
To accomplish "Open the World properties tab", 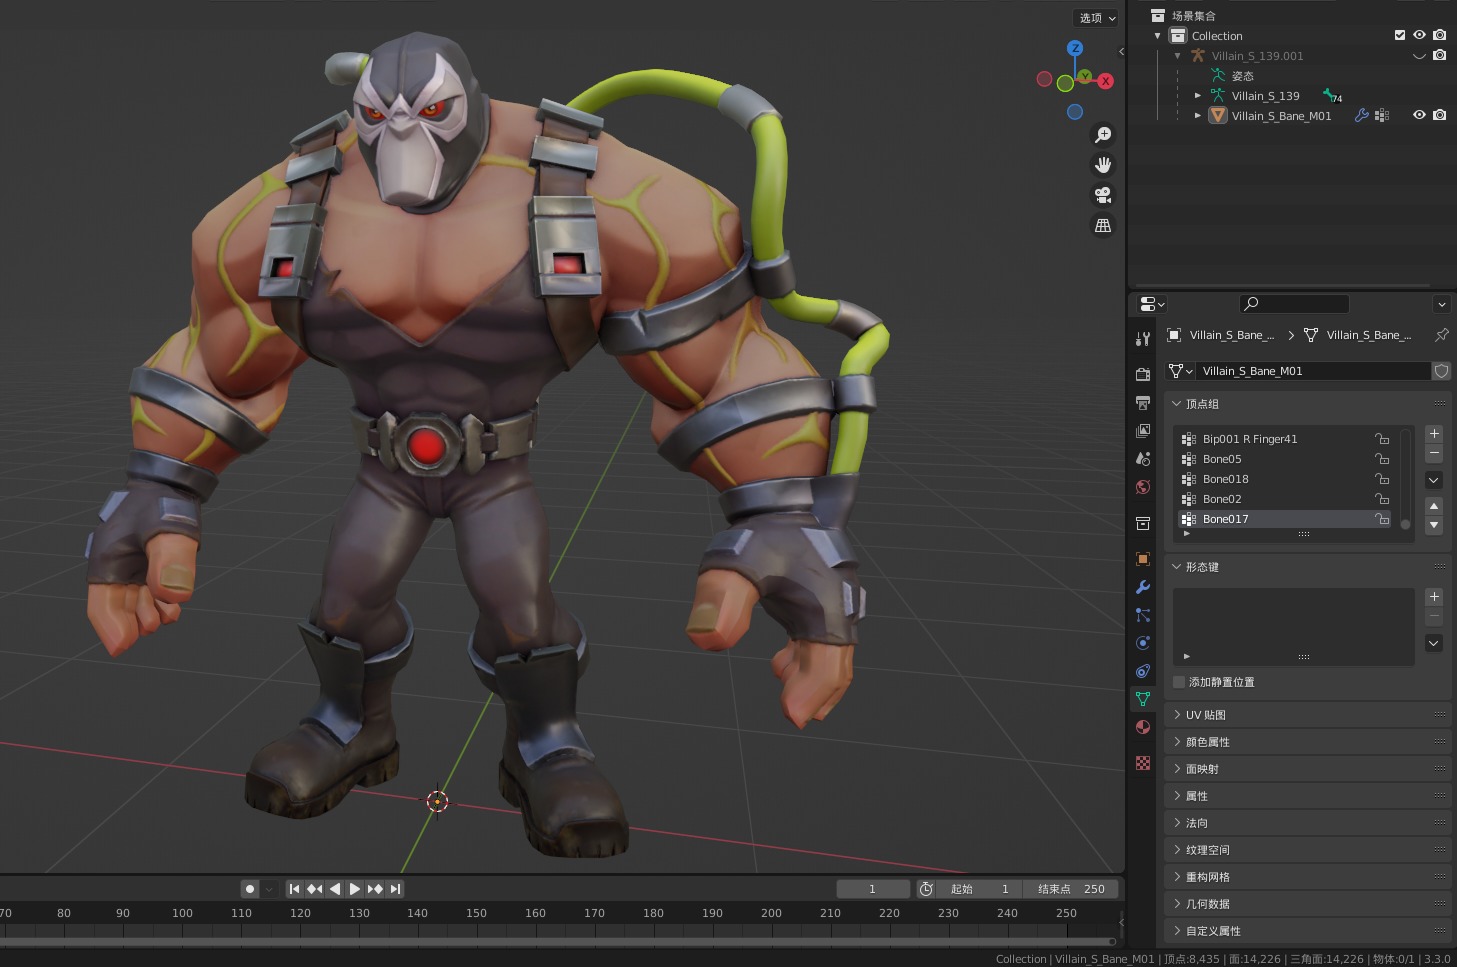I will (x=1143, y=486).
